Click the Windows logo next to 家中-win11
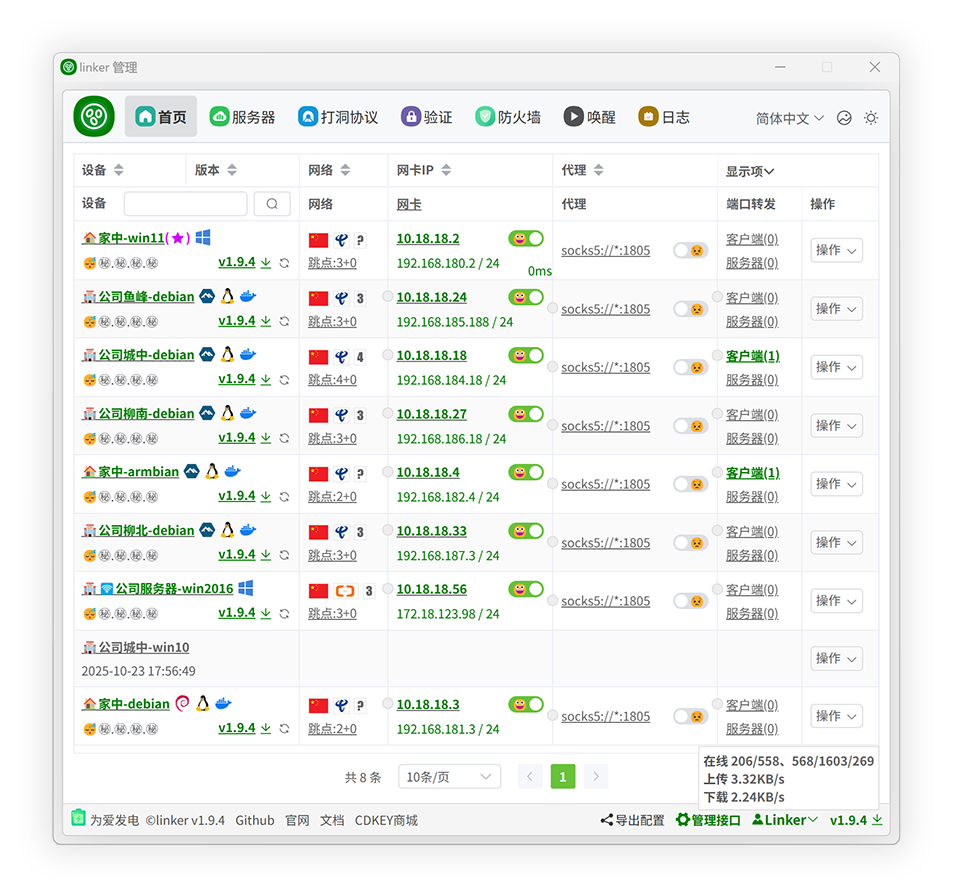This screenshot has height=895, width=953. [203, 238]
